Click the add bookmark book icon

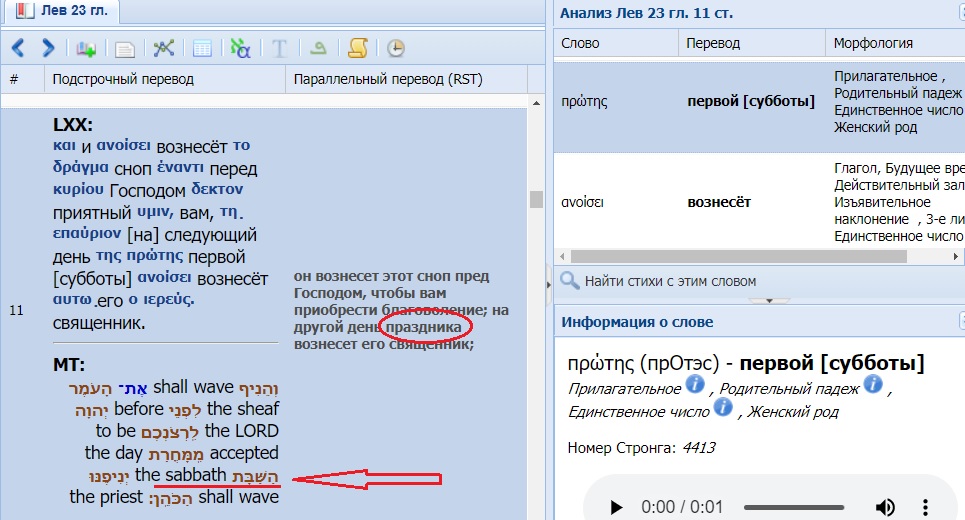86,47
